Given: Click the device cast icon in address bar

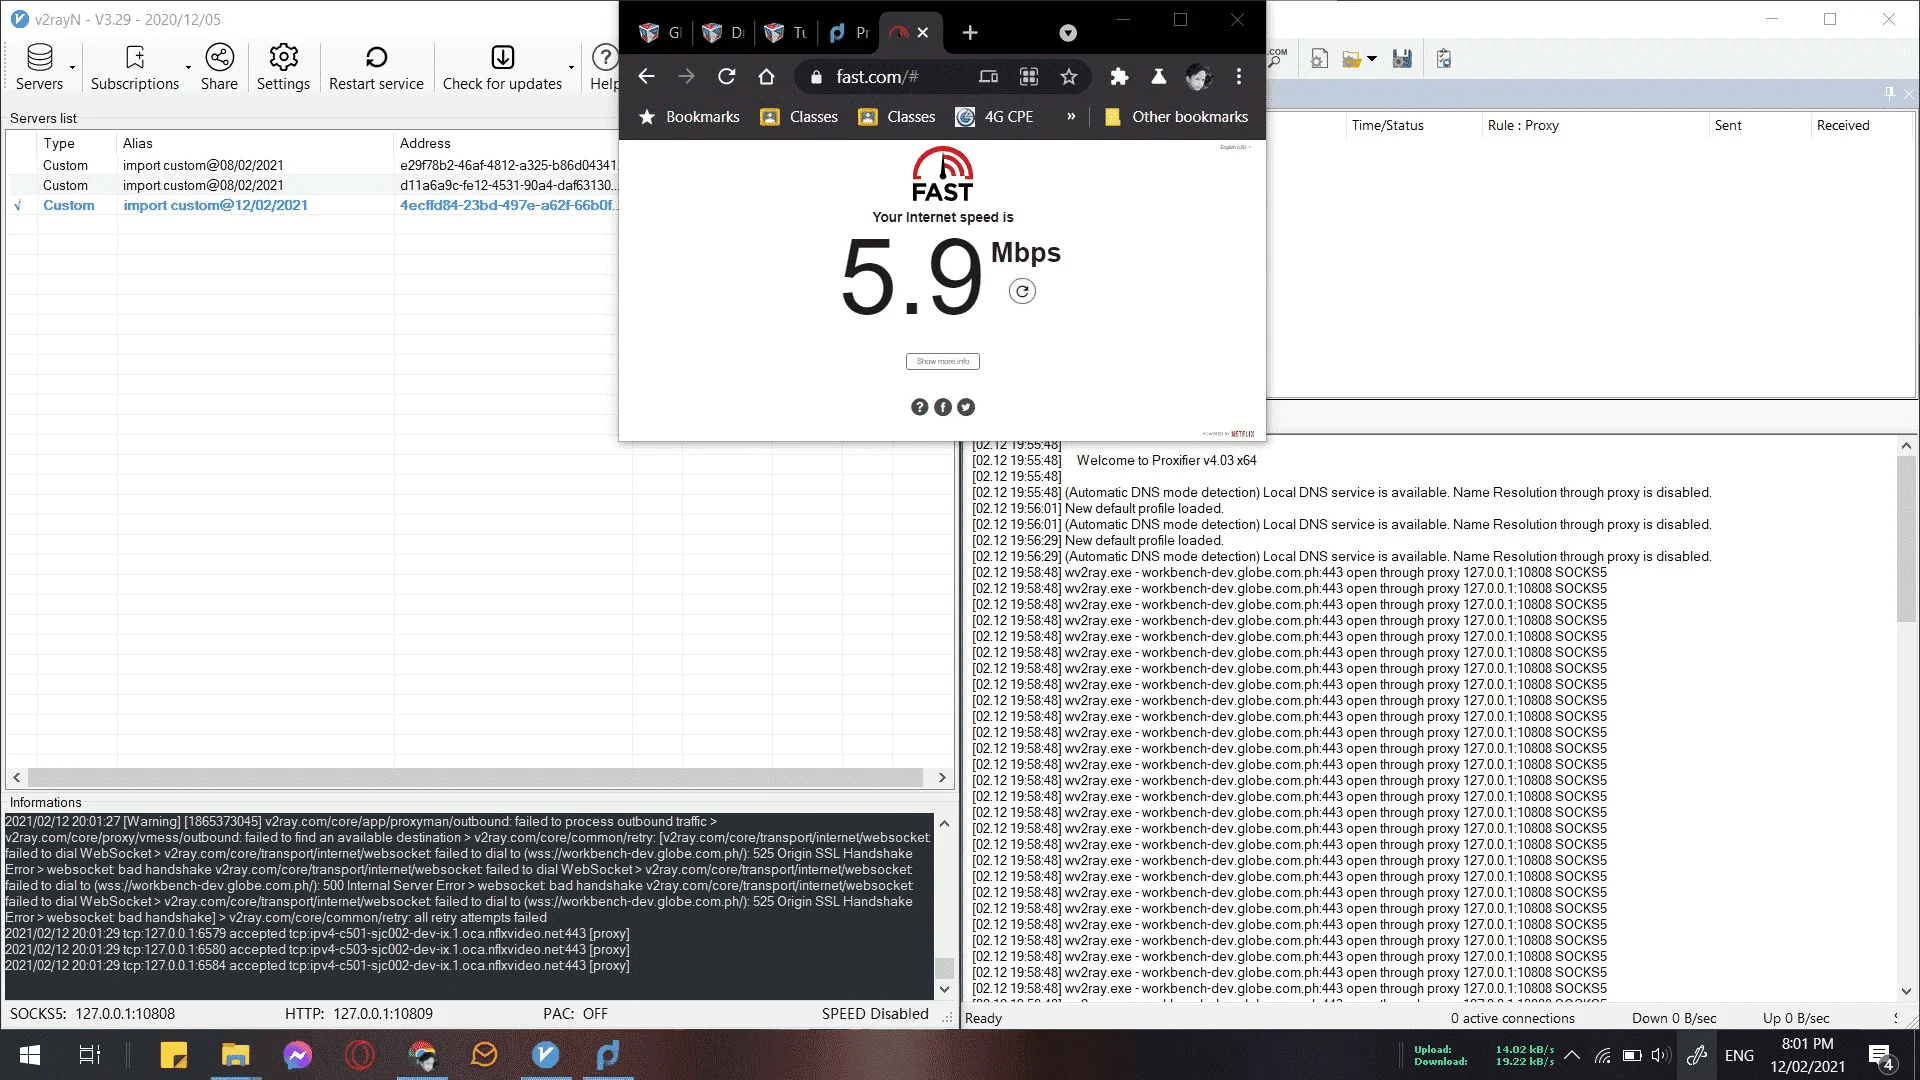Looking at the screenshot, I should (988, 77).
